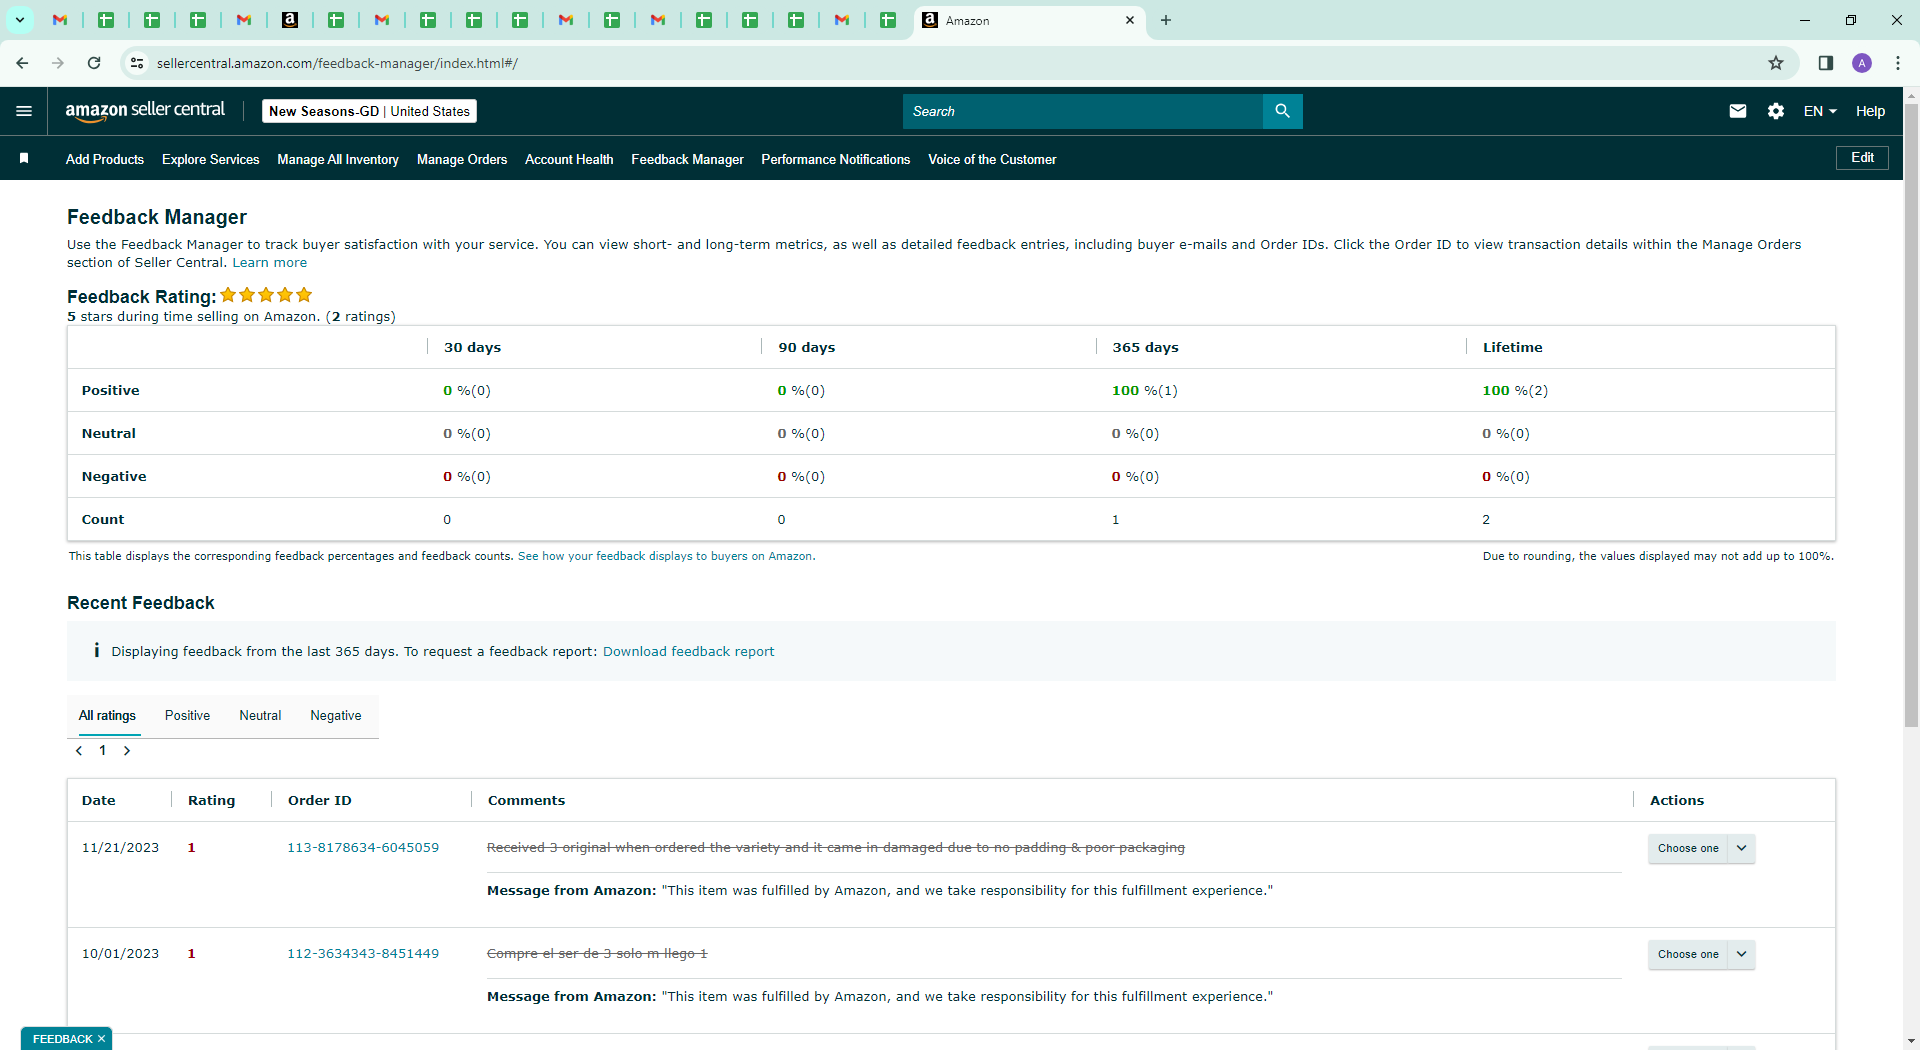Click the Lifetime Positive 100 %(2) value
Screen dimensions: 1920x1050
tap(1515, 391)
